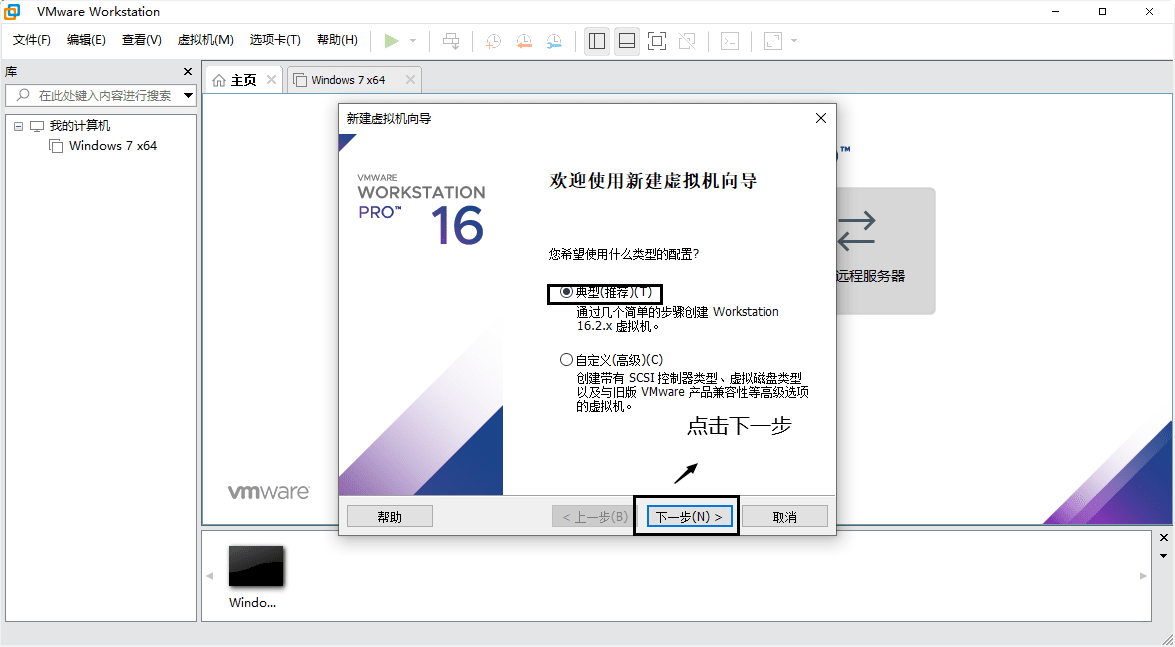1175x647 pixels.
Task: Toggle the thumbnail bar toolbar icon
Action: [627, 40]
